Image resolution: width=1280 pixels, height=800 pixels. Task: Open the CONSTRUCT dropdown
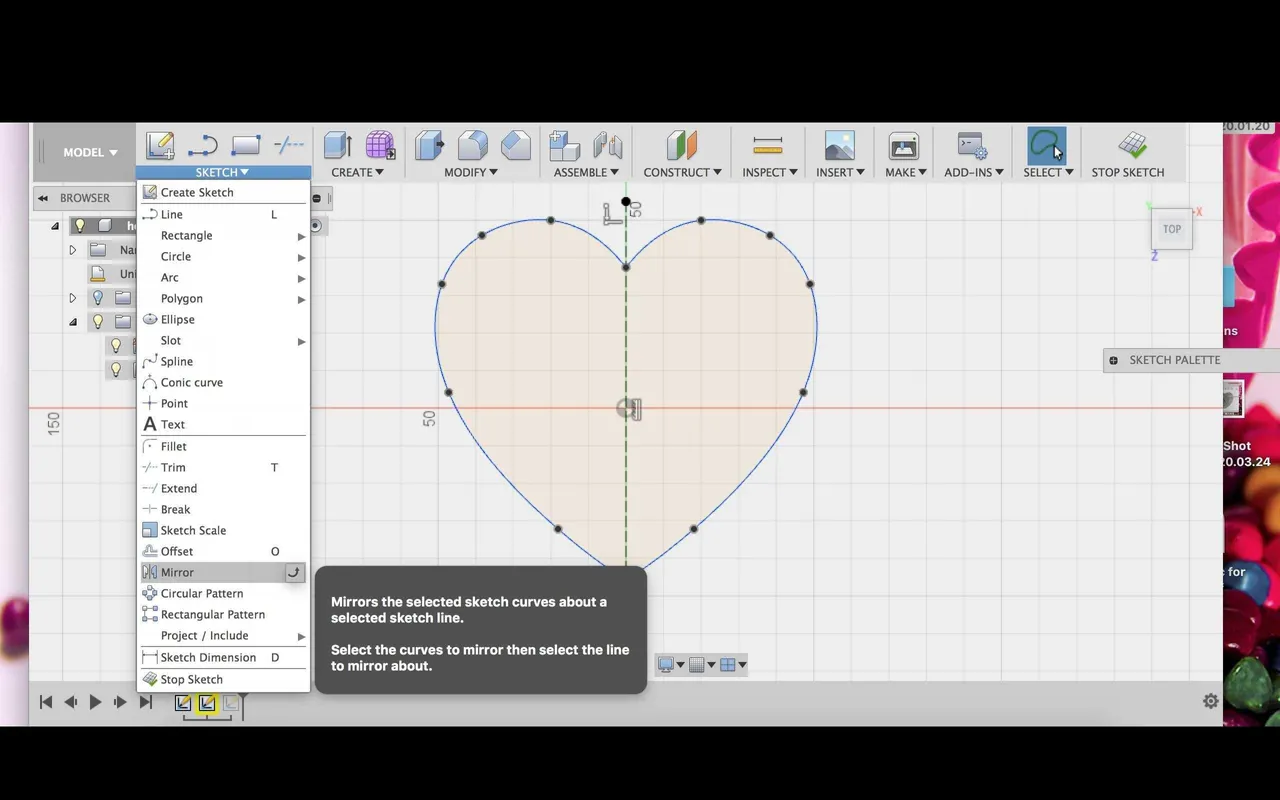pyautogui.click(x=683, y=172)
